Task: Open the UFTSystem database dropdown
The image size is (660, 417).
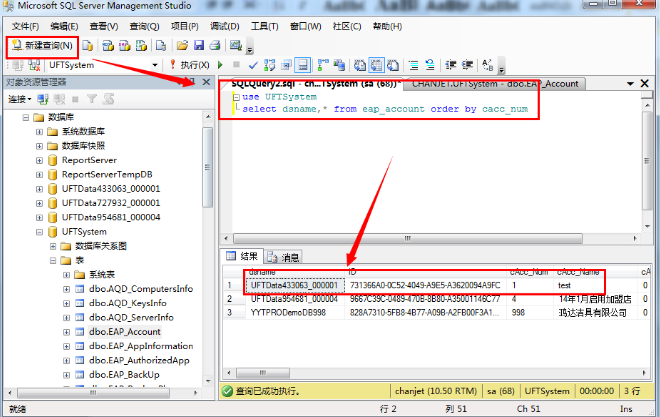Action: click(155, 65)
